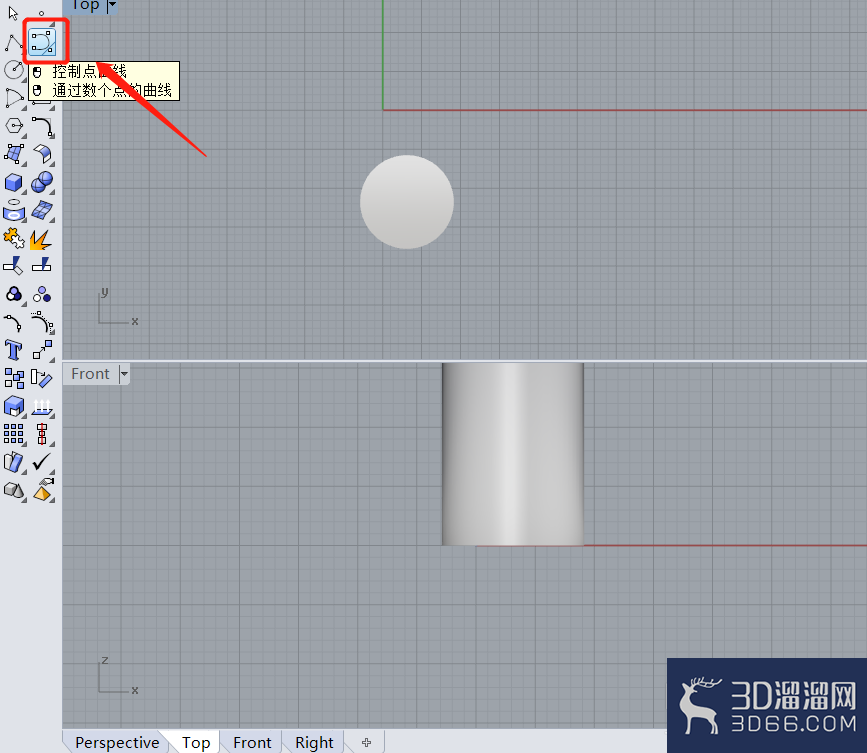This screenshot has height=753, width=867.
Task: Open the Front viewport dropdown arrow
Action: tap(124, 374)
